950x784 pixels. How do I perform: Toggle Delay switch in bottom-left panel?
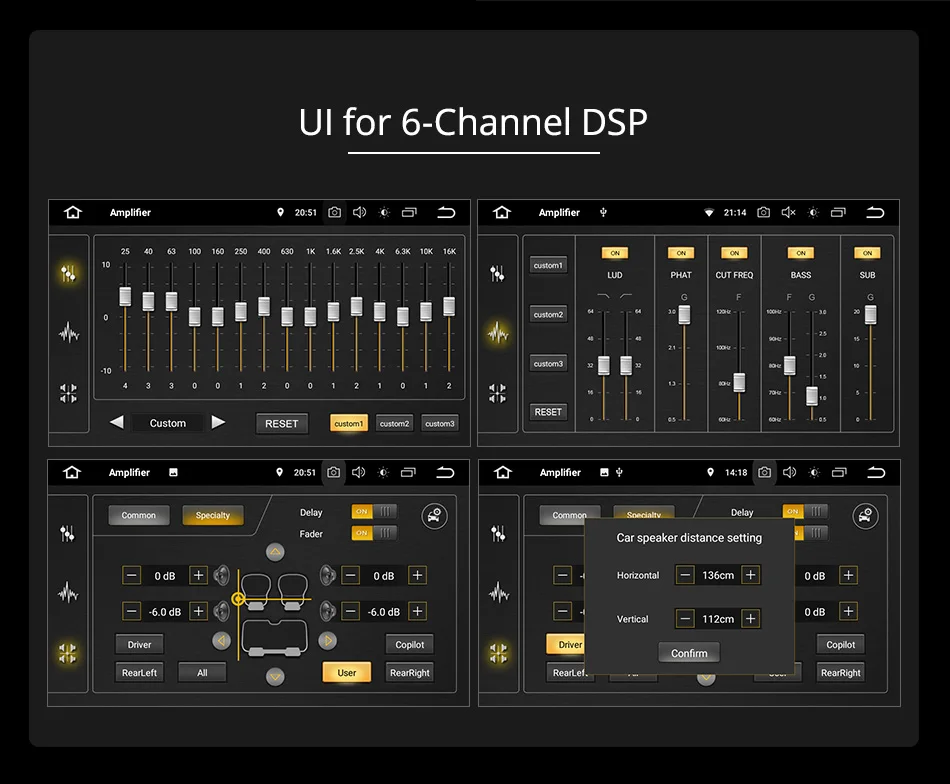coord(374,511)
